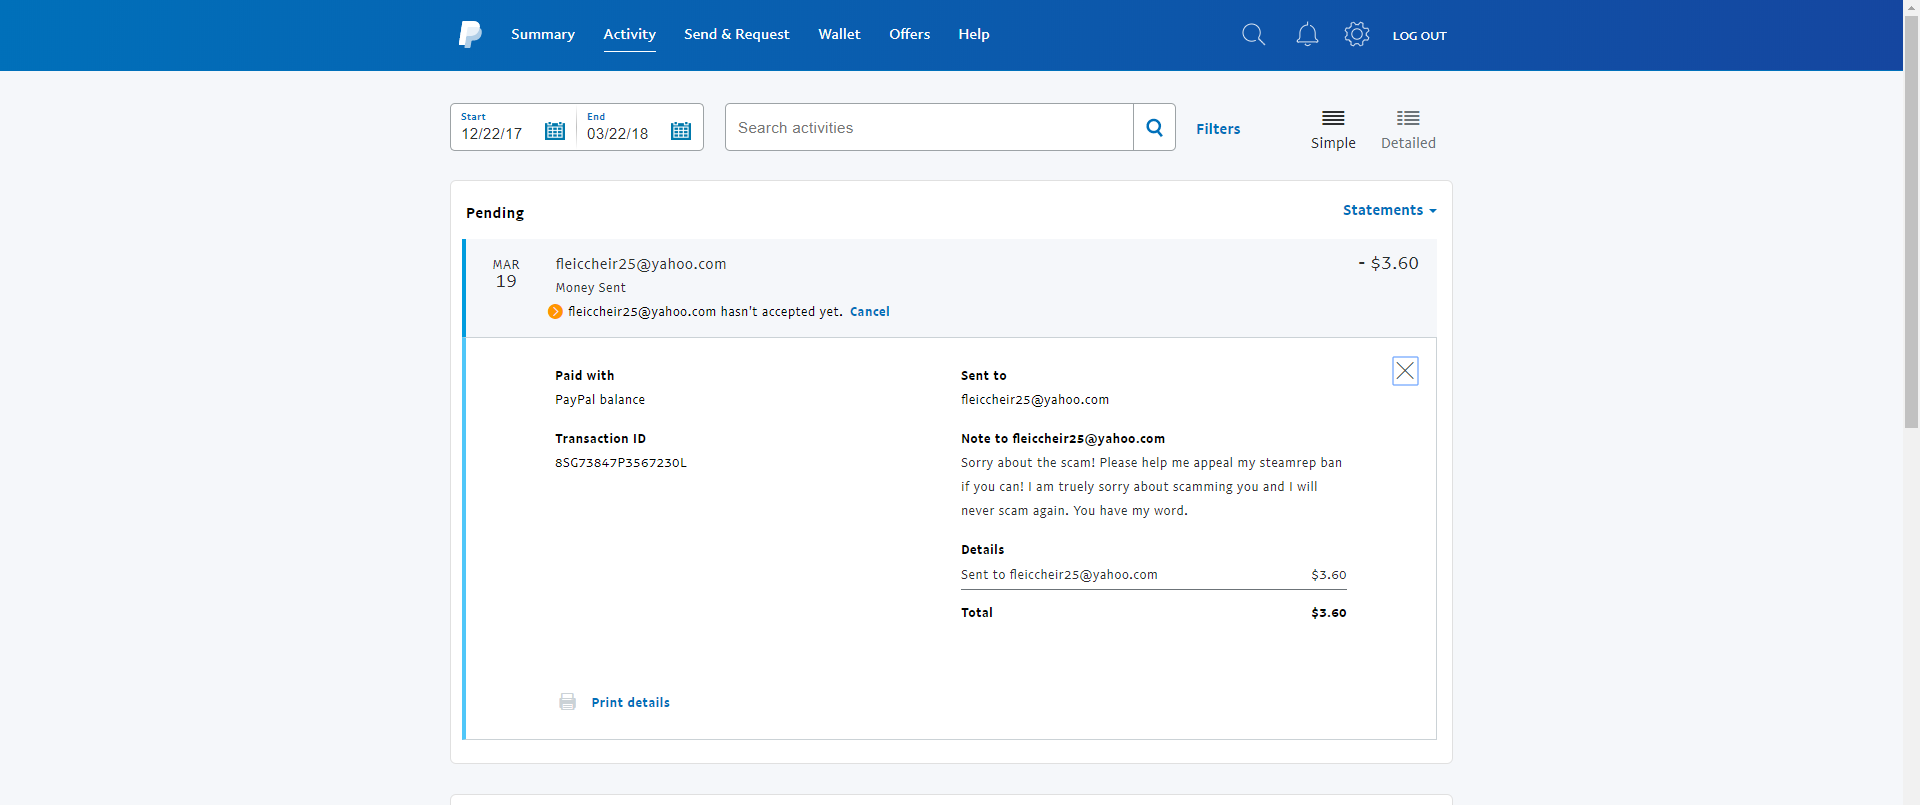Go to the Summary tab

coord(543,34)
